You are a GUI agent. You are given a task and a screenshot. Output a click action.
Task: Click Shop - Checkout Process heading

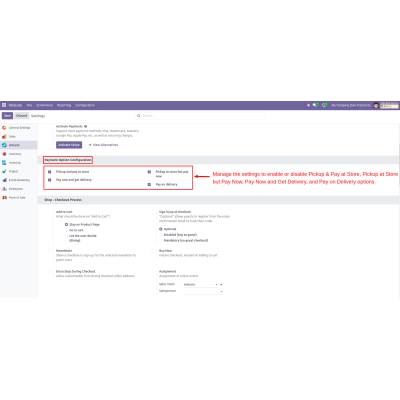pyautogui.click(x=63, y=200)
